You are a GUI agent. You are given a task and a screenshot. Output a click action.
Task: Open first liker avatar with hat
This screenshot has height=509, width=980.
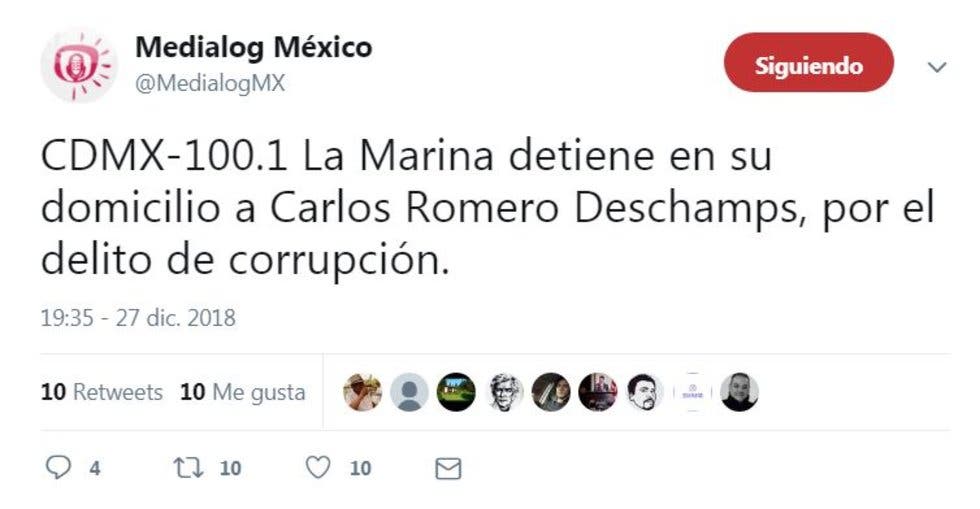click(362, 392)
